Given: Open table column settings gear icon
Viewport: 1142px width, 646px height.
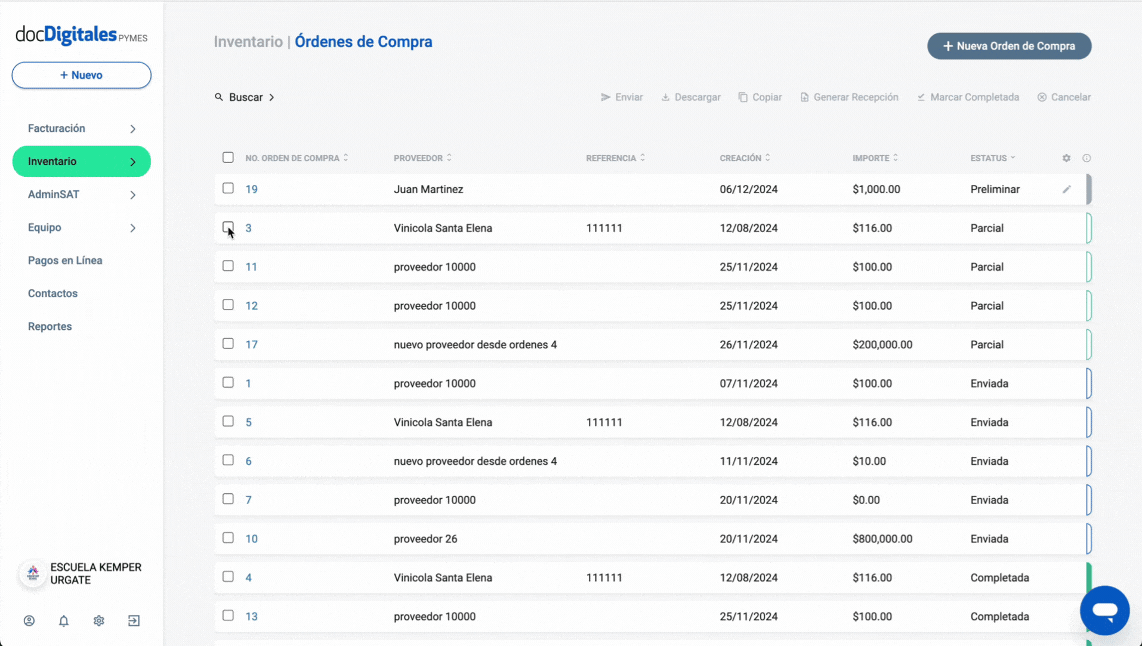Looking at the screenshot, I should pos(1066,158).
